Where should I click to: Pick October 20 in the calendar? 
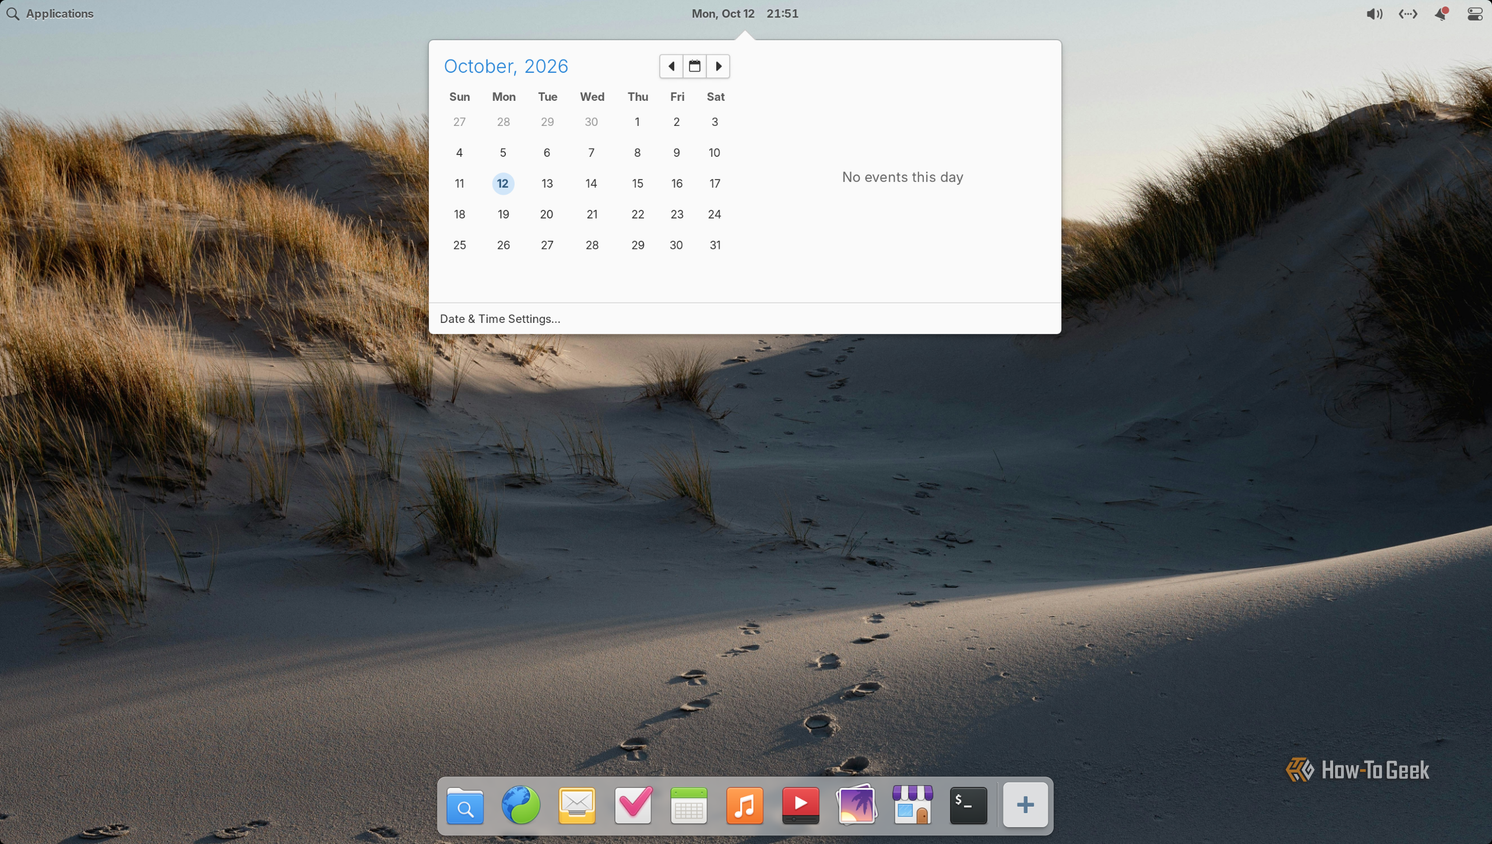coord(547,214)
